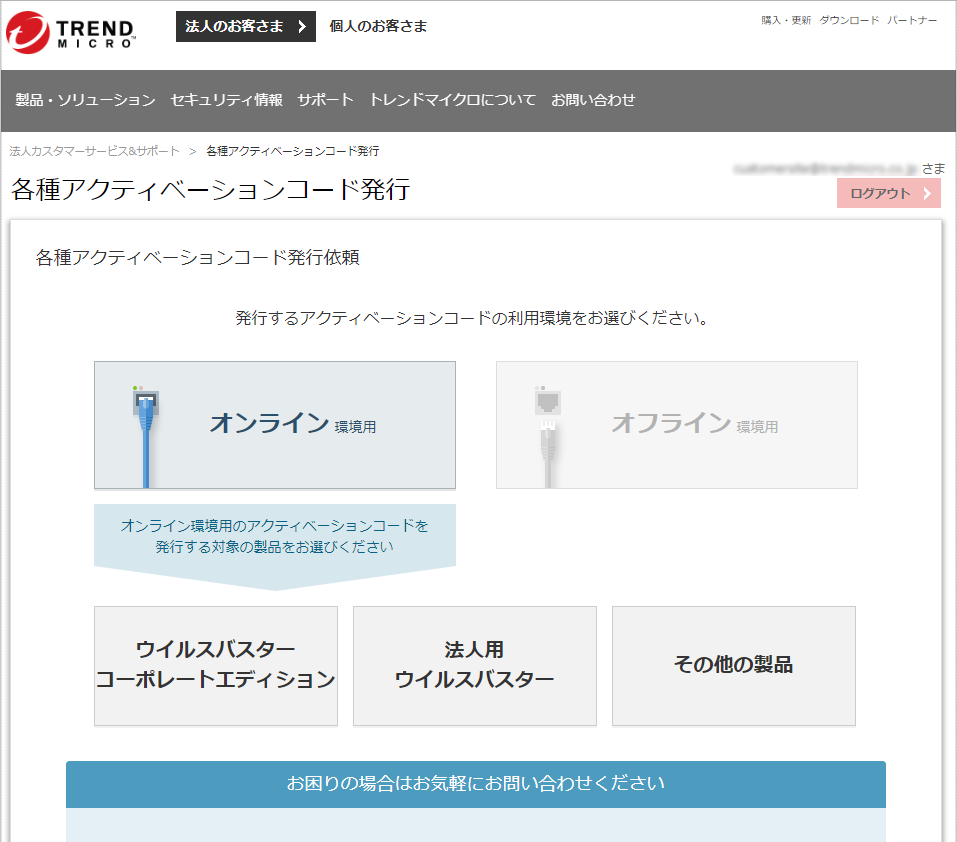Click the パートナー link
The image size is (957, 842).
coord(912,20)
